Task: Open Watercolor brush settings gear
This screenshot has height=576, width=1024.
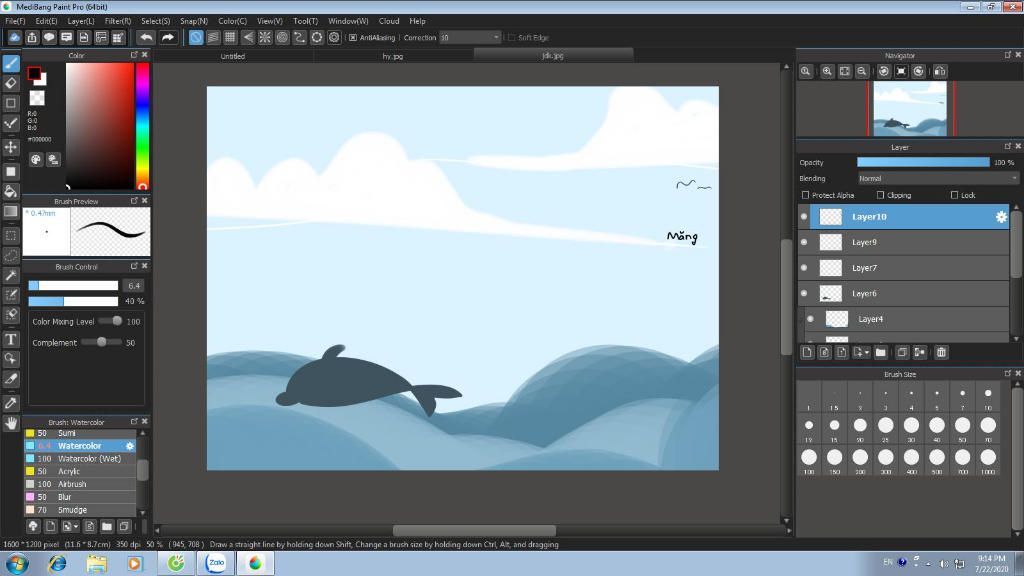Action: pyautogui.click(x=130, y=446)
